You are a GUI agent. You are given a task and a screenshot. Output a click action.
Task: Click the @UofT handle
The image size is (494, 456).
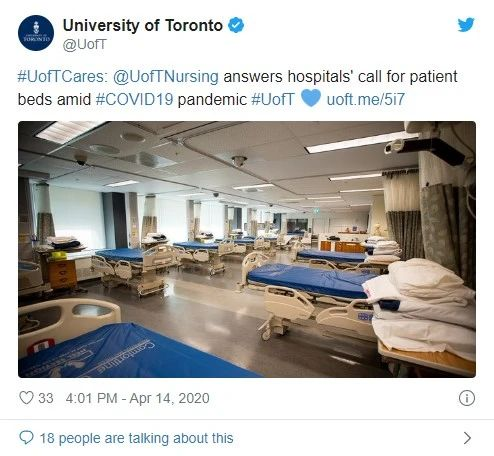tap(85, 44)
